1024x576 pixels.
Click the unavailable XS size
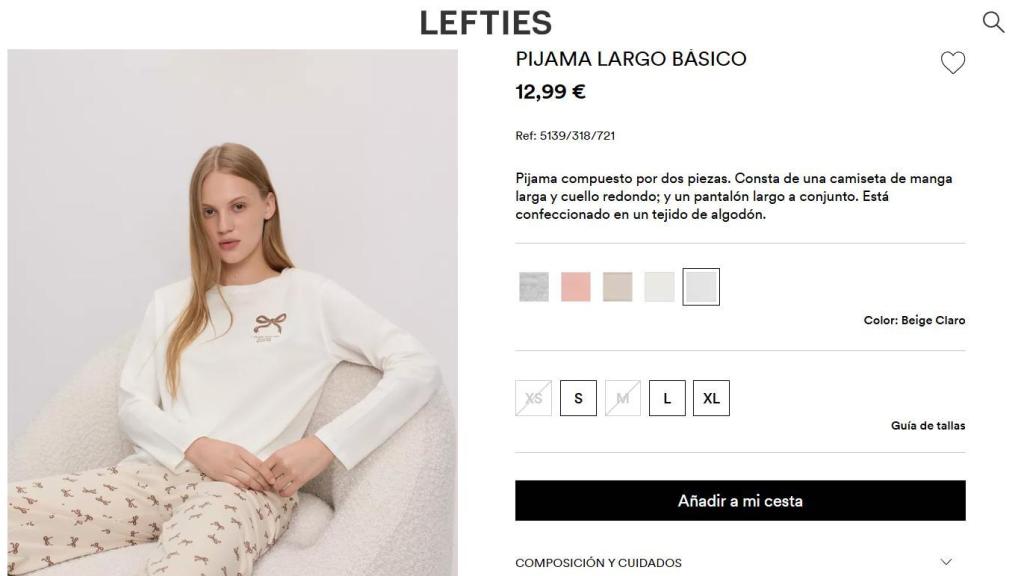point(533,397)
